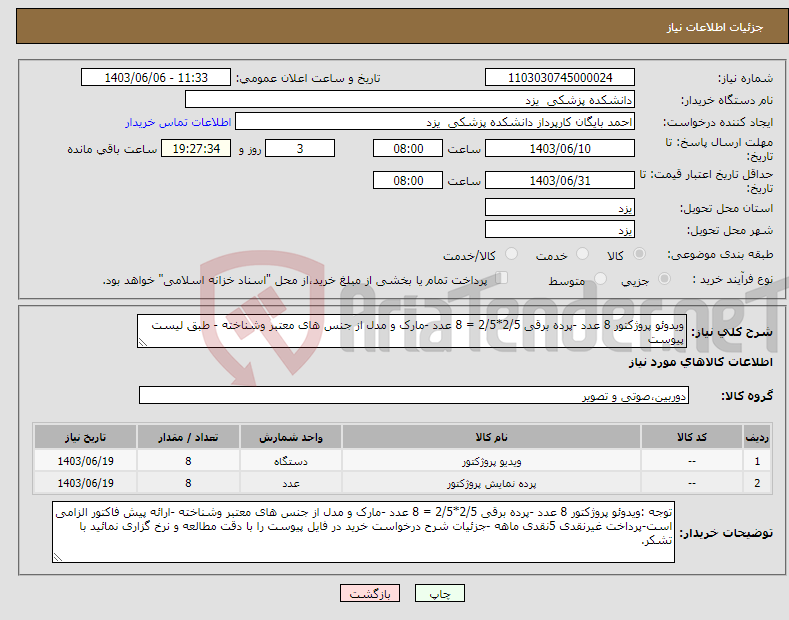The image size is (789, 620).
Task: Click the remaining days field showing 3
Action: [300, 148]
